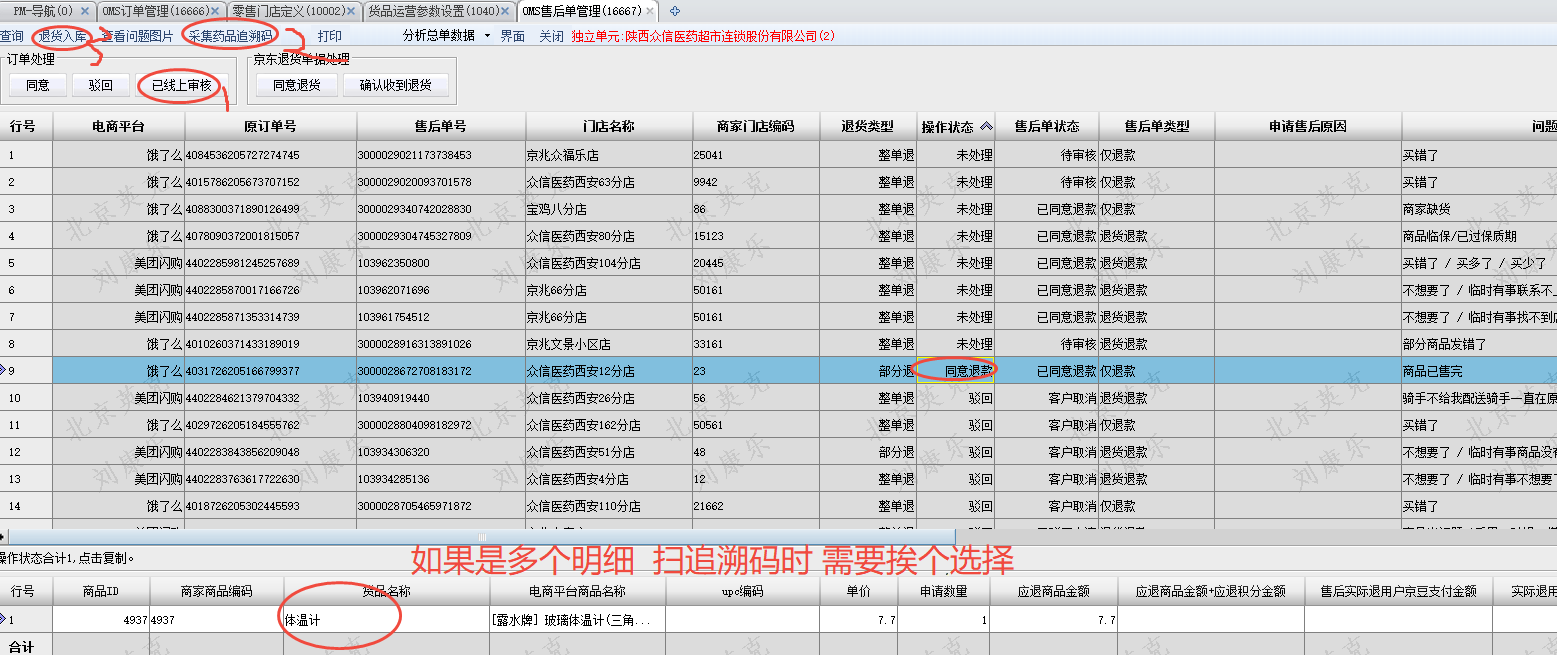Click the 驳回 button
Viewport: 1557px width, 655px height.
(x=101, y=85)
